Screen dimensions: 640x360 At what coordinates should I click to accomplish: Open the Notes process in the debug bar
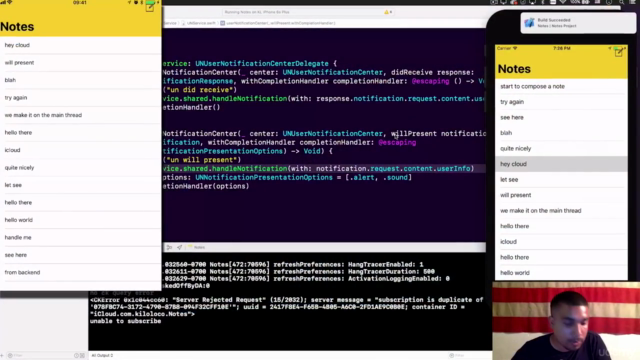click(197, 247)
